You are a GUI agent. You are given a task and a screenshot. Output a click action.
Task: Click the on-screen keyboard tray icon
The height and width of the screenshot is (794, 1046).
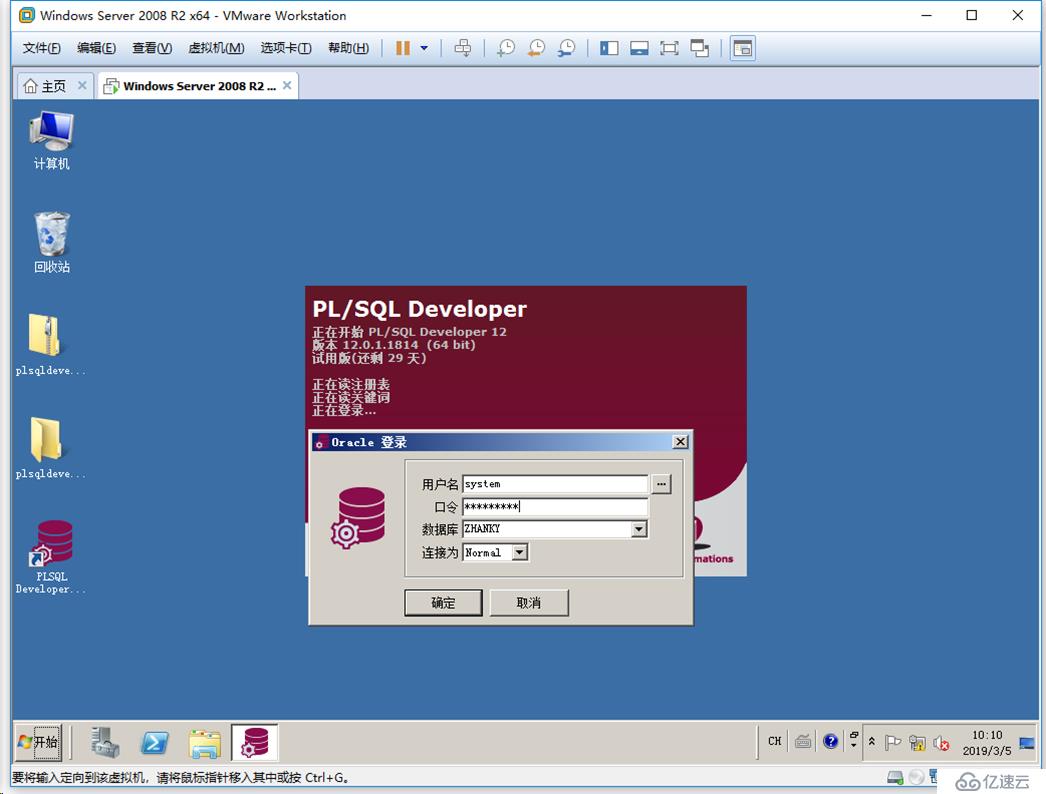(x=803, y=741)
